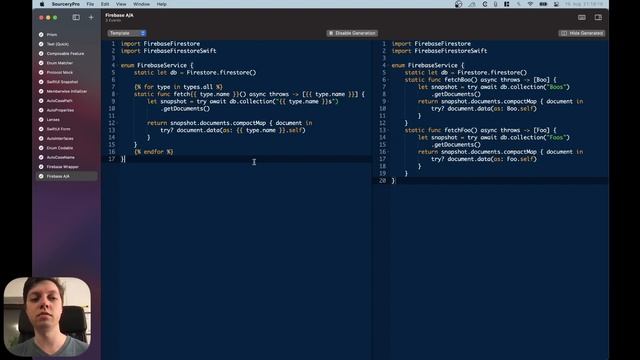Screen dimensions: 640x360
Task: Click checkmark icon beside Firebase Wrapper
Action: (41, 167)
